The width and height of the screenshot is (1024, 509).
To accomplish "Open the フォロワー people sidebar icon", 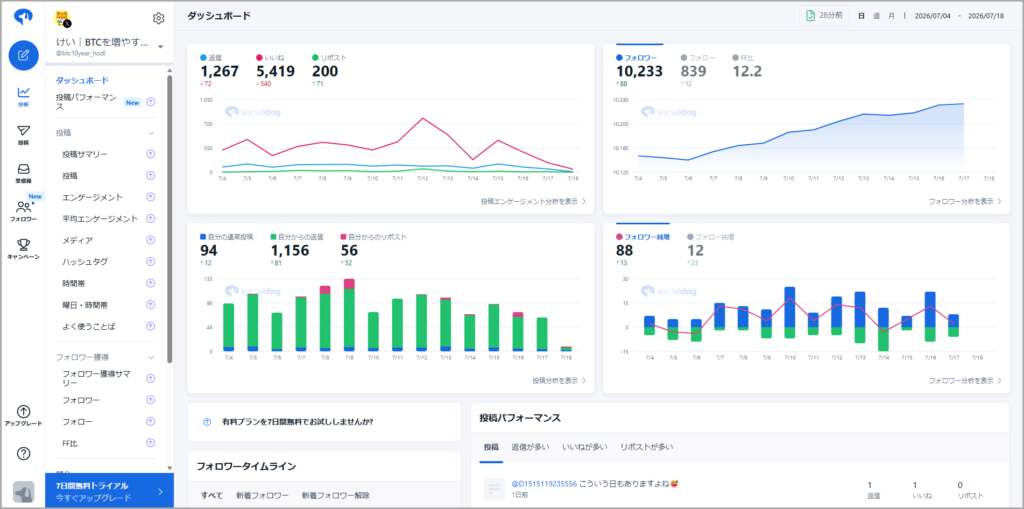I will coord(24,211).
